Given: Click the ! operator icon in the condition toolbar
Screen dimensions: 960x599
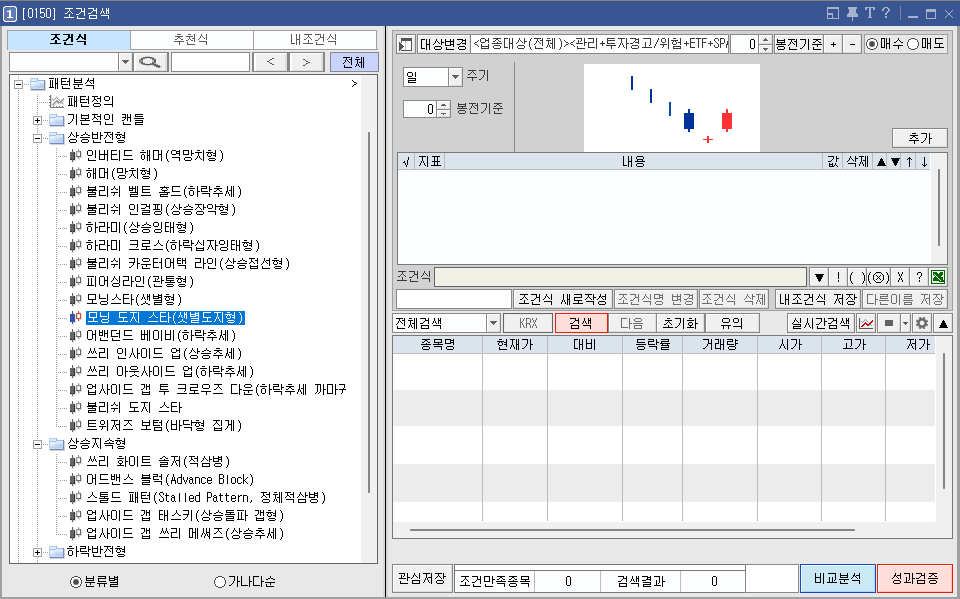Looking at the screenshot, I should click(839, 277).
